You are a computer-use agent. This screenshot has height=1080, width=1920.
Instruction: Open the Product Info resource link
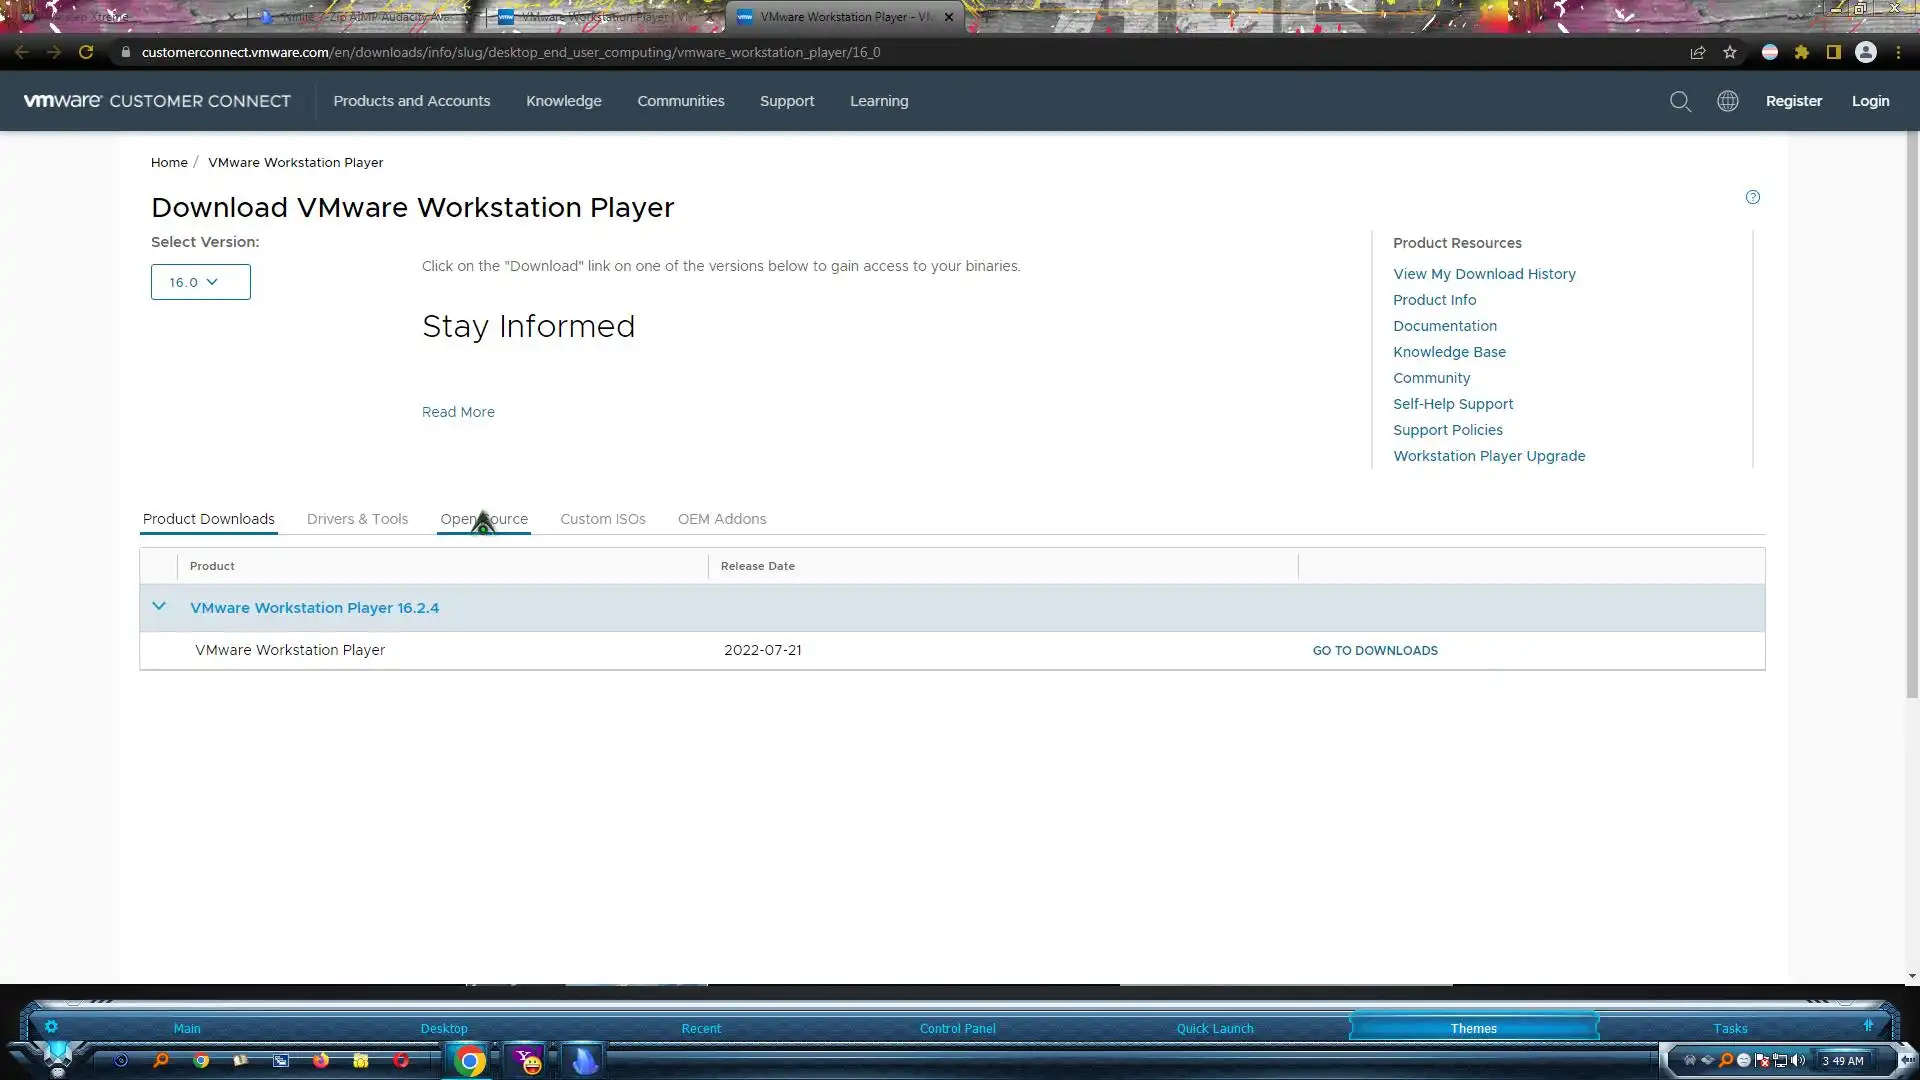1434,300
